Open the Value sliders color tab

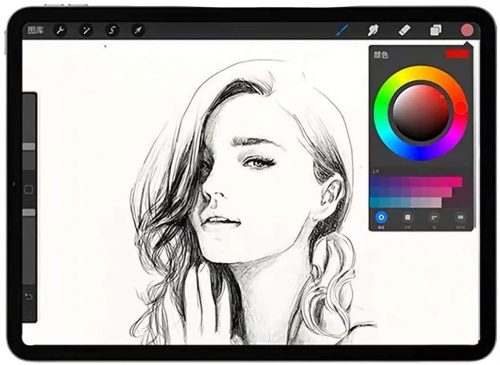[x=434, y=218]
